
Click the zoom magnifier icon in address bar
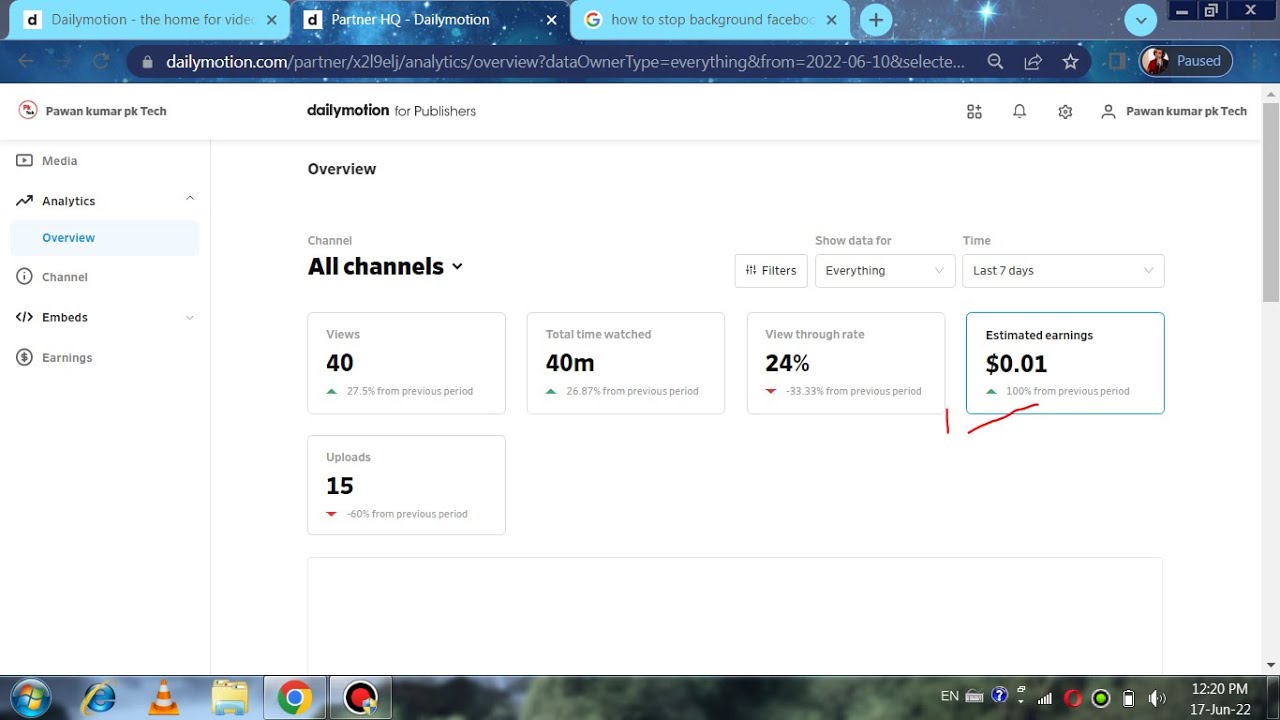[x=995, y=62]
